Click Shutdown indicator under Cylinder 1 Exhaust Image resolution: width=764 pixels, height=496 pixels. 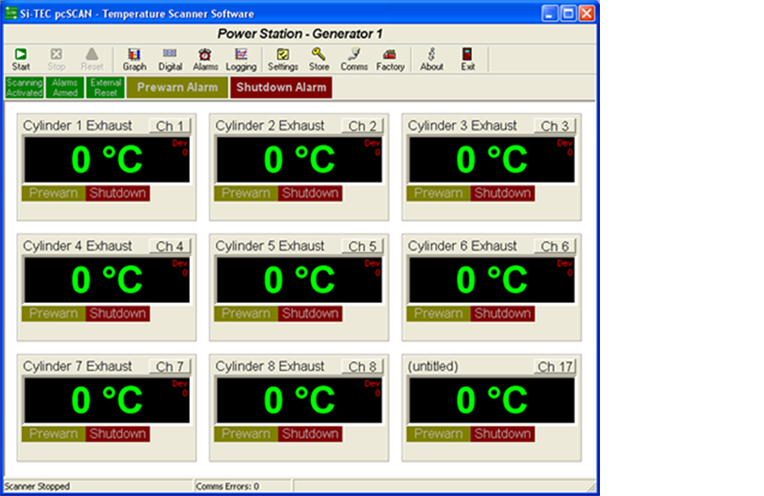117,193
